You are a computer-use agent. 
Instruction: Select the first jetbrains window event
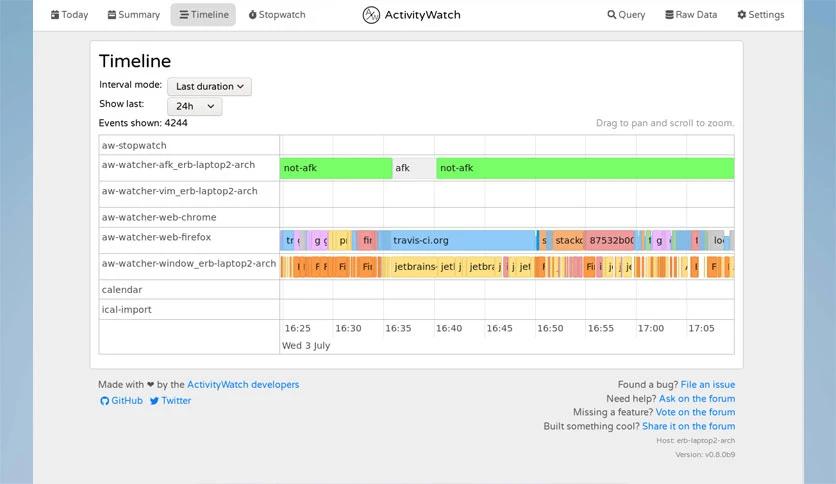pyautogui.click(x=415, y=267)
